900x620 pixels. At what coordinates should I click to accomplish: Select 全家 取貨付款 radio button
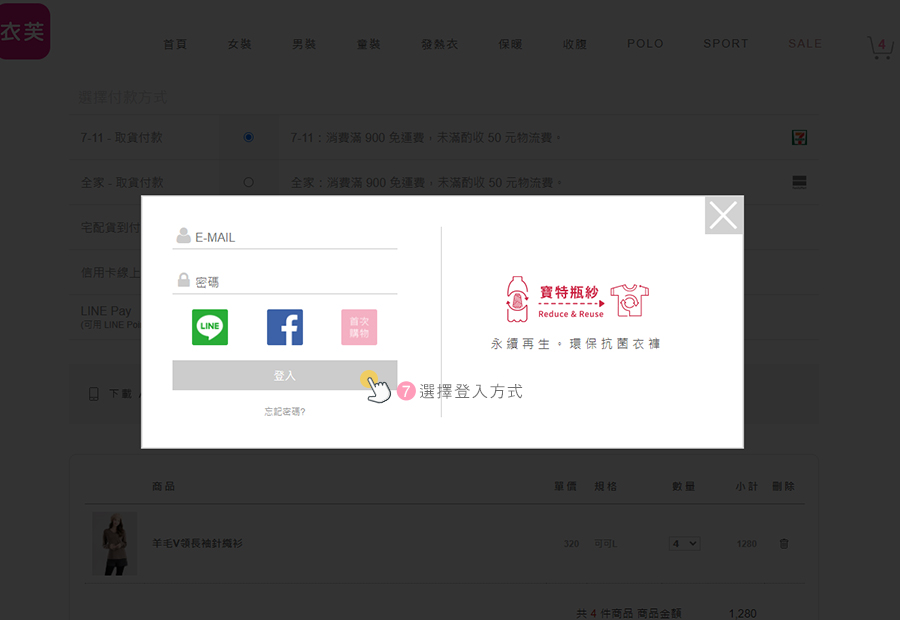pyautogui.click(x=248, y=182)
